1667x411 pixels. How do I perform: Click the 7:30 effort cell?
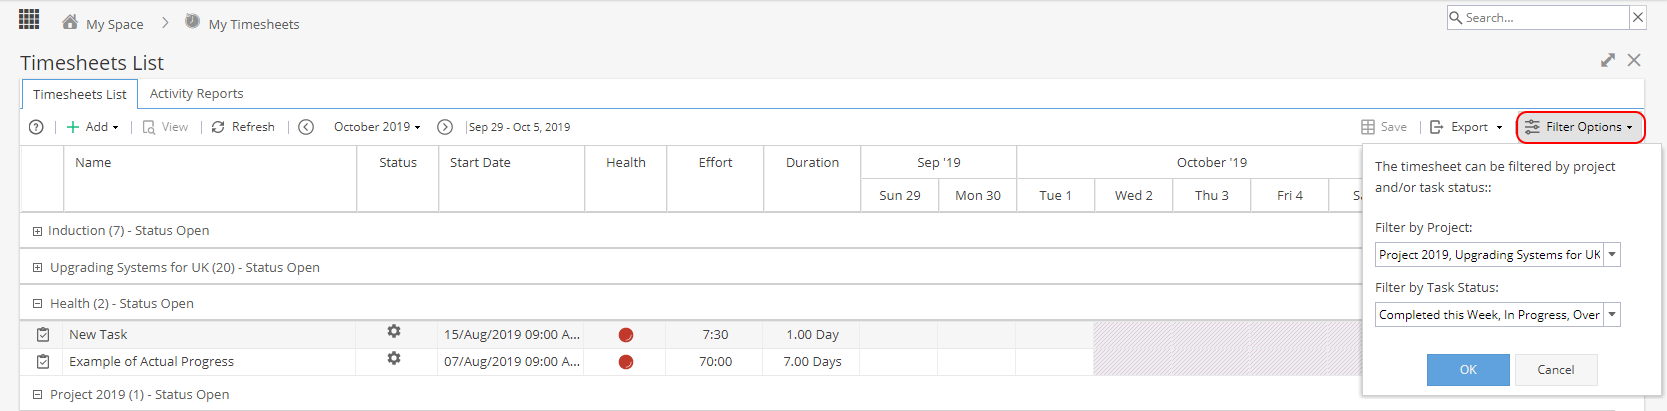[715, 335]
